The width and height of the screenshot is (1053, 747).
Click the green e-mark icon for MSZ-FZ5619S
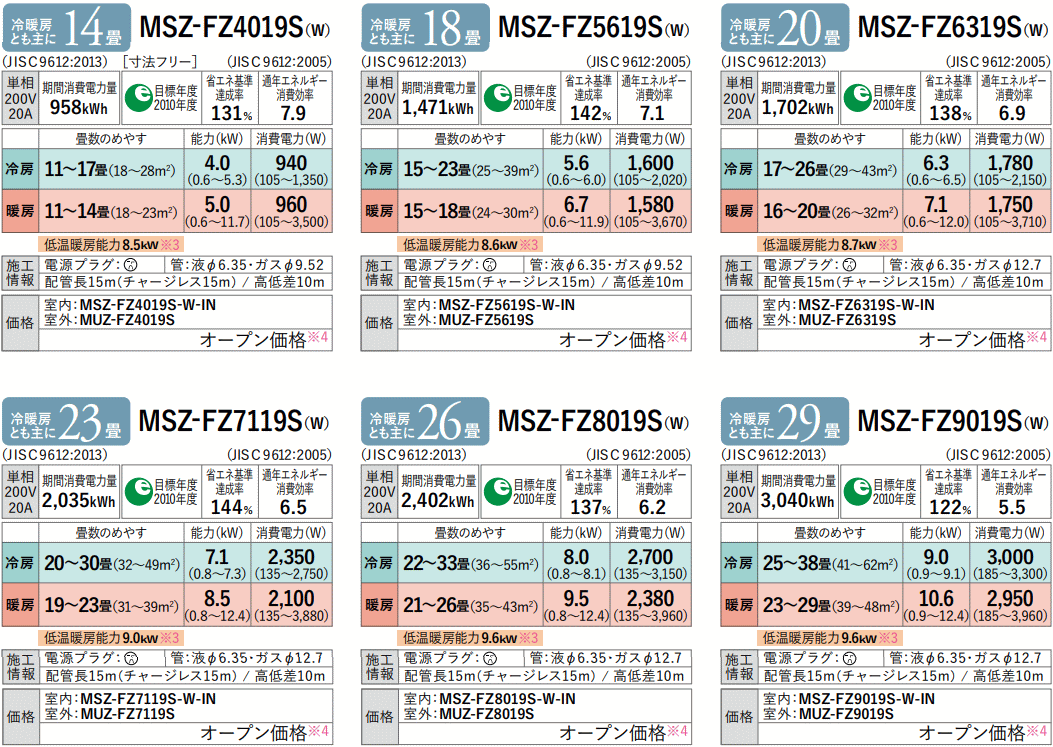498,97
